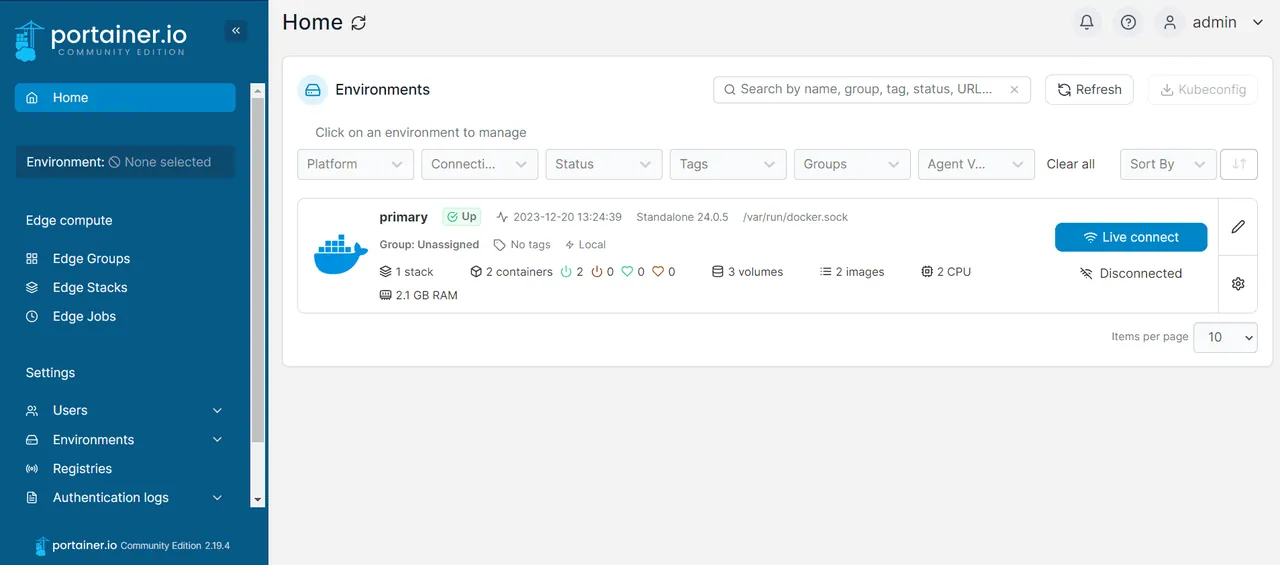1280x565 pixels.
Task: Go to Home in the sidebar
Action: [125, 98]
